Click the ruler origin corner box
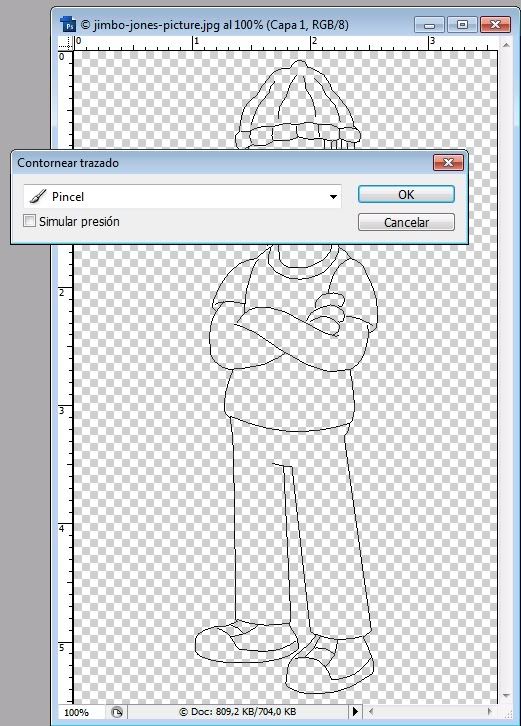521x726 pixels. [65, 44]
